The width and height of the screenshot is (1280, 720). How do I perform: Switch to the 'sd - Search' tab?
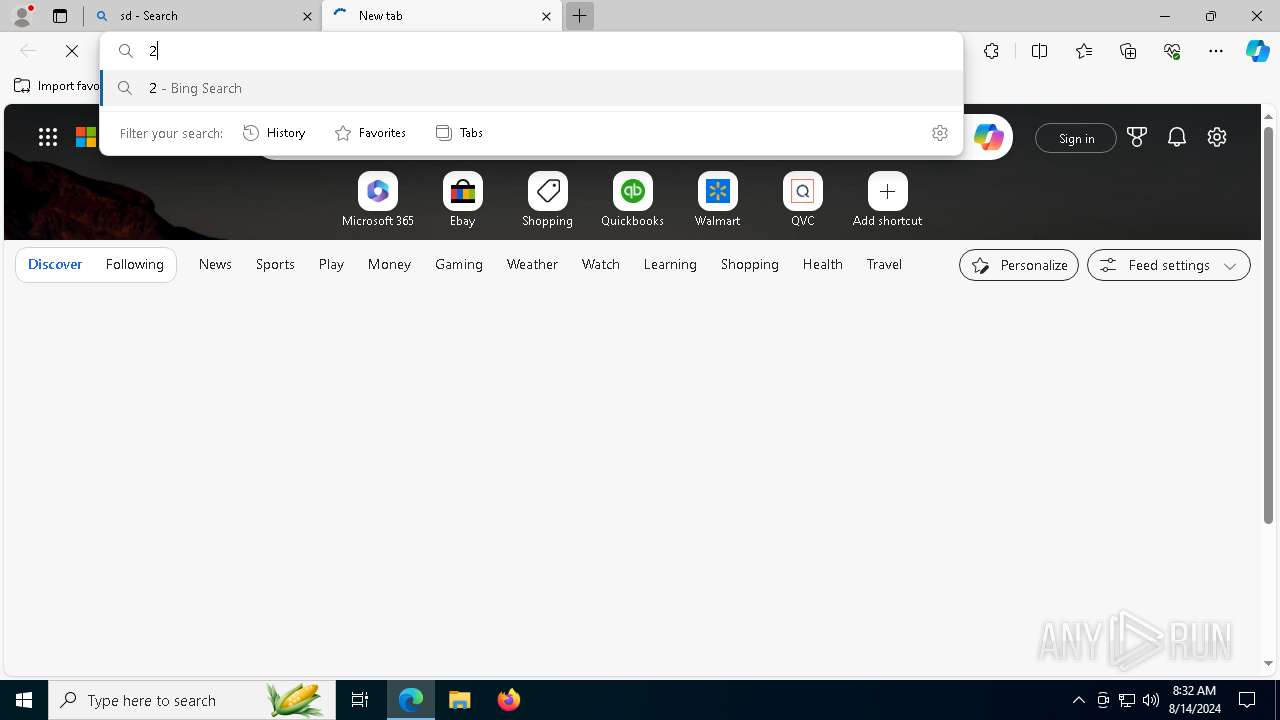point(203,16)
